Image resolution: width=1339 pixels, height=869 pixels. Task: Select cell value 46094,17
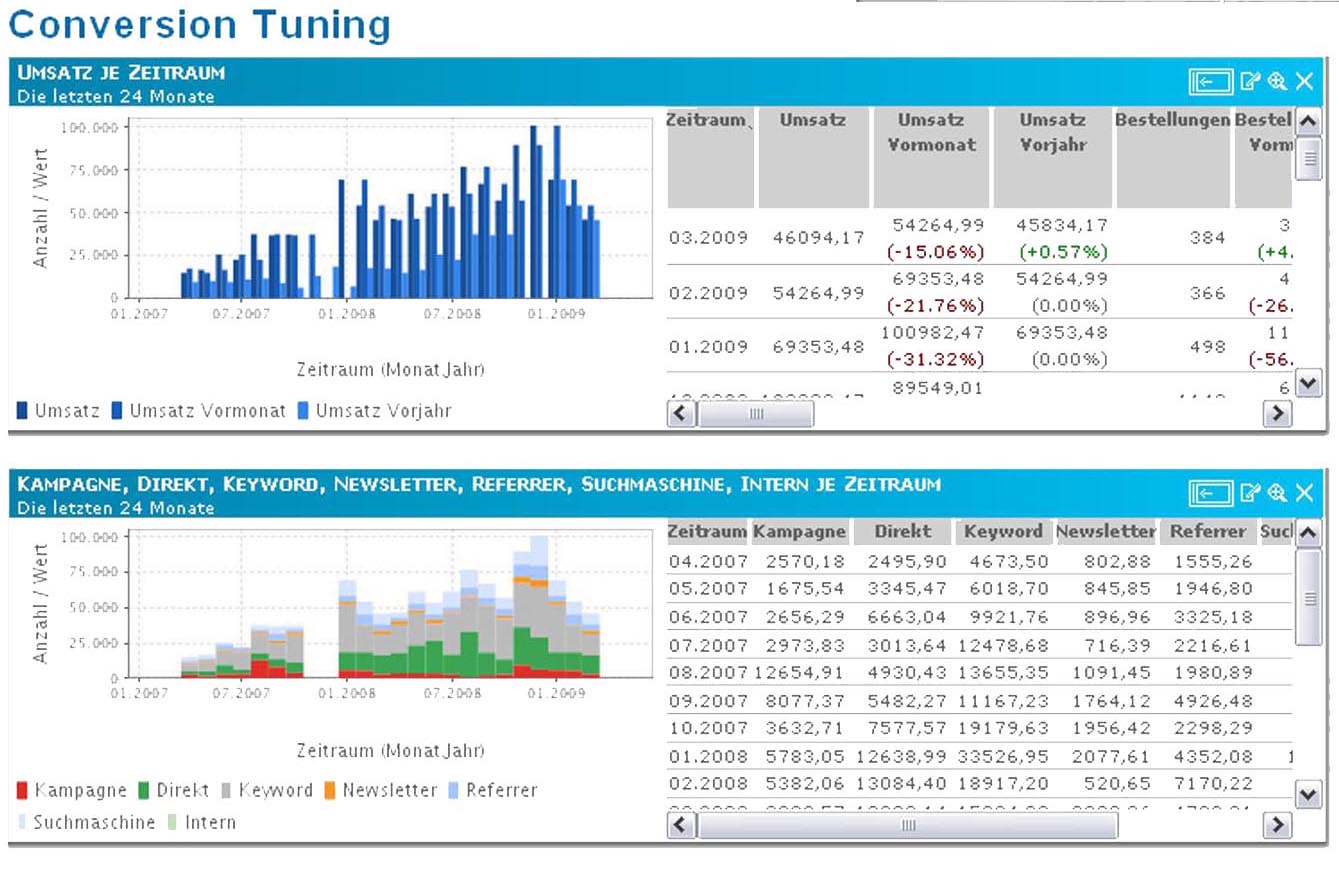coord(818,239)
